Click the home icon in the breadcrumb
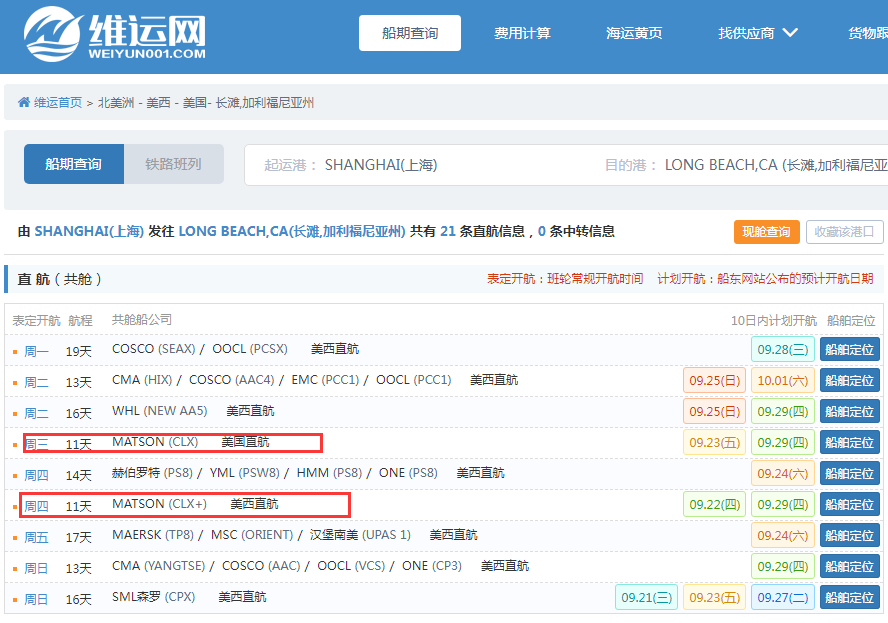This screenshot has height=623, width=888. (24, 101)
